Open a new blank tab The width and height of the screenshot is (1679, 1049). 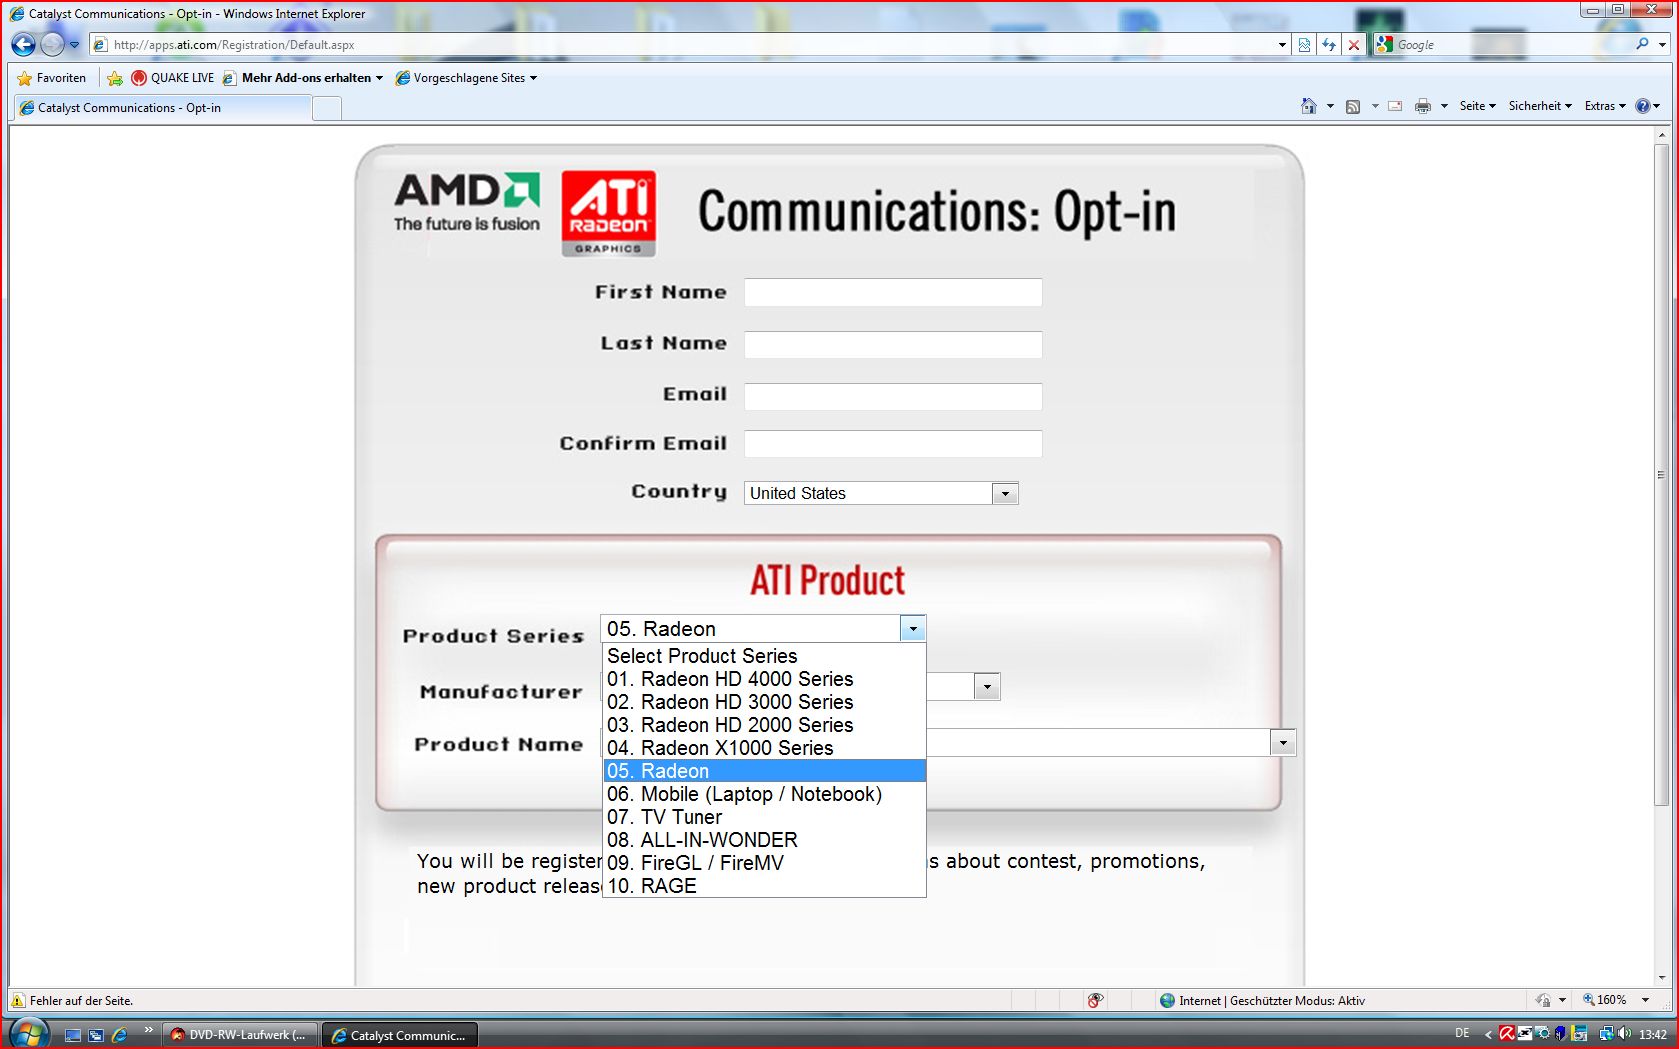327,108
